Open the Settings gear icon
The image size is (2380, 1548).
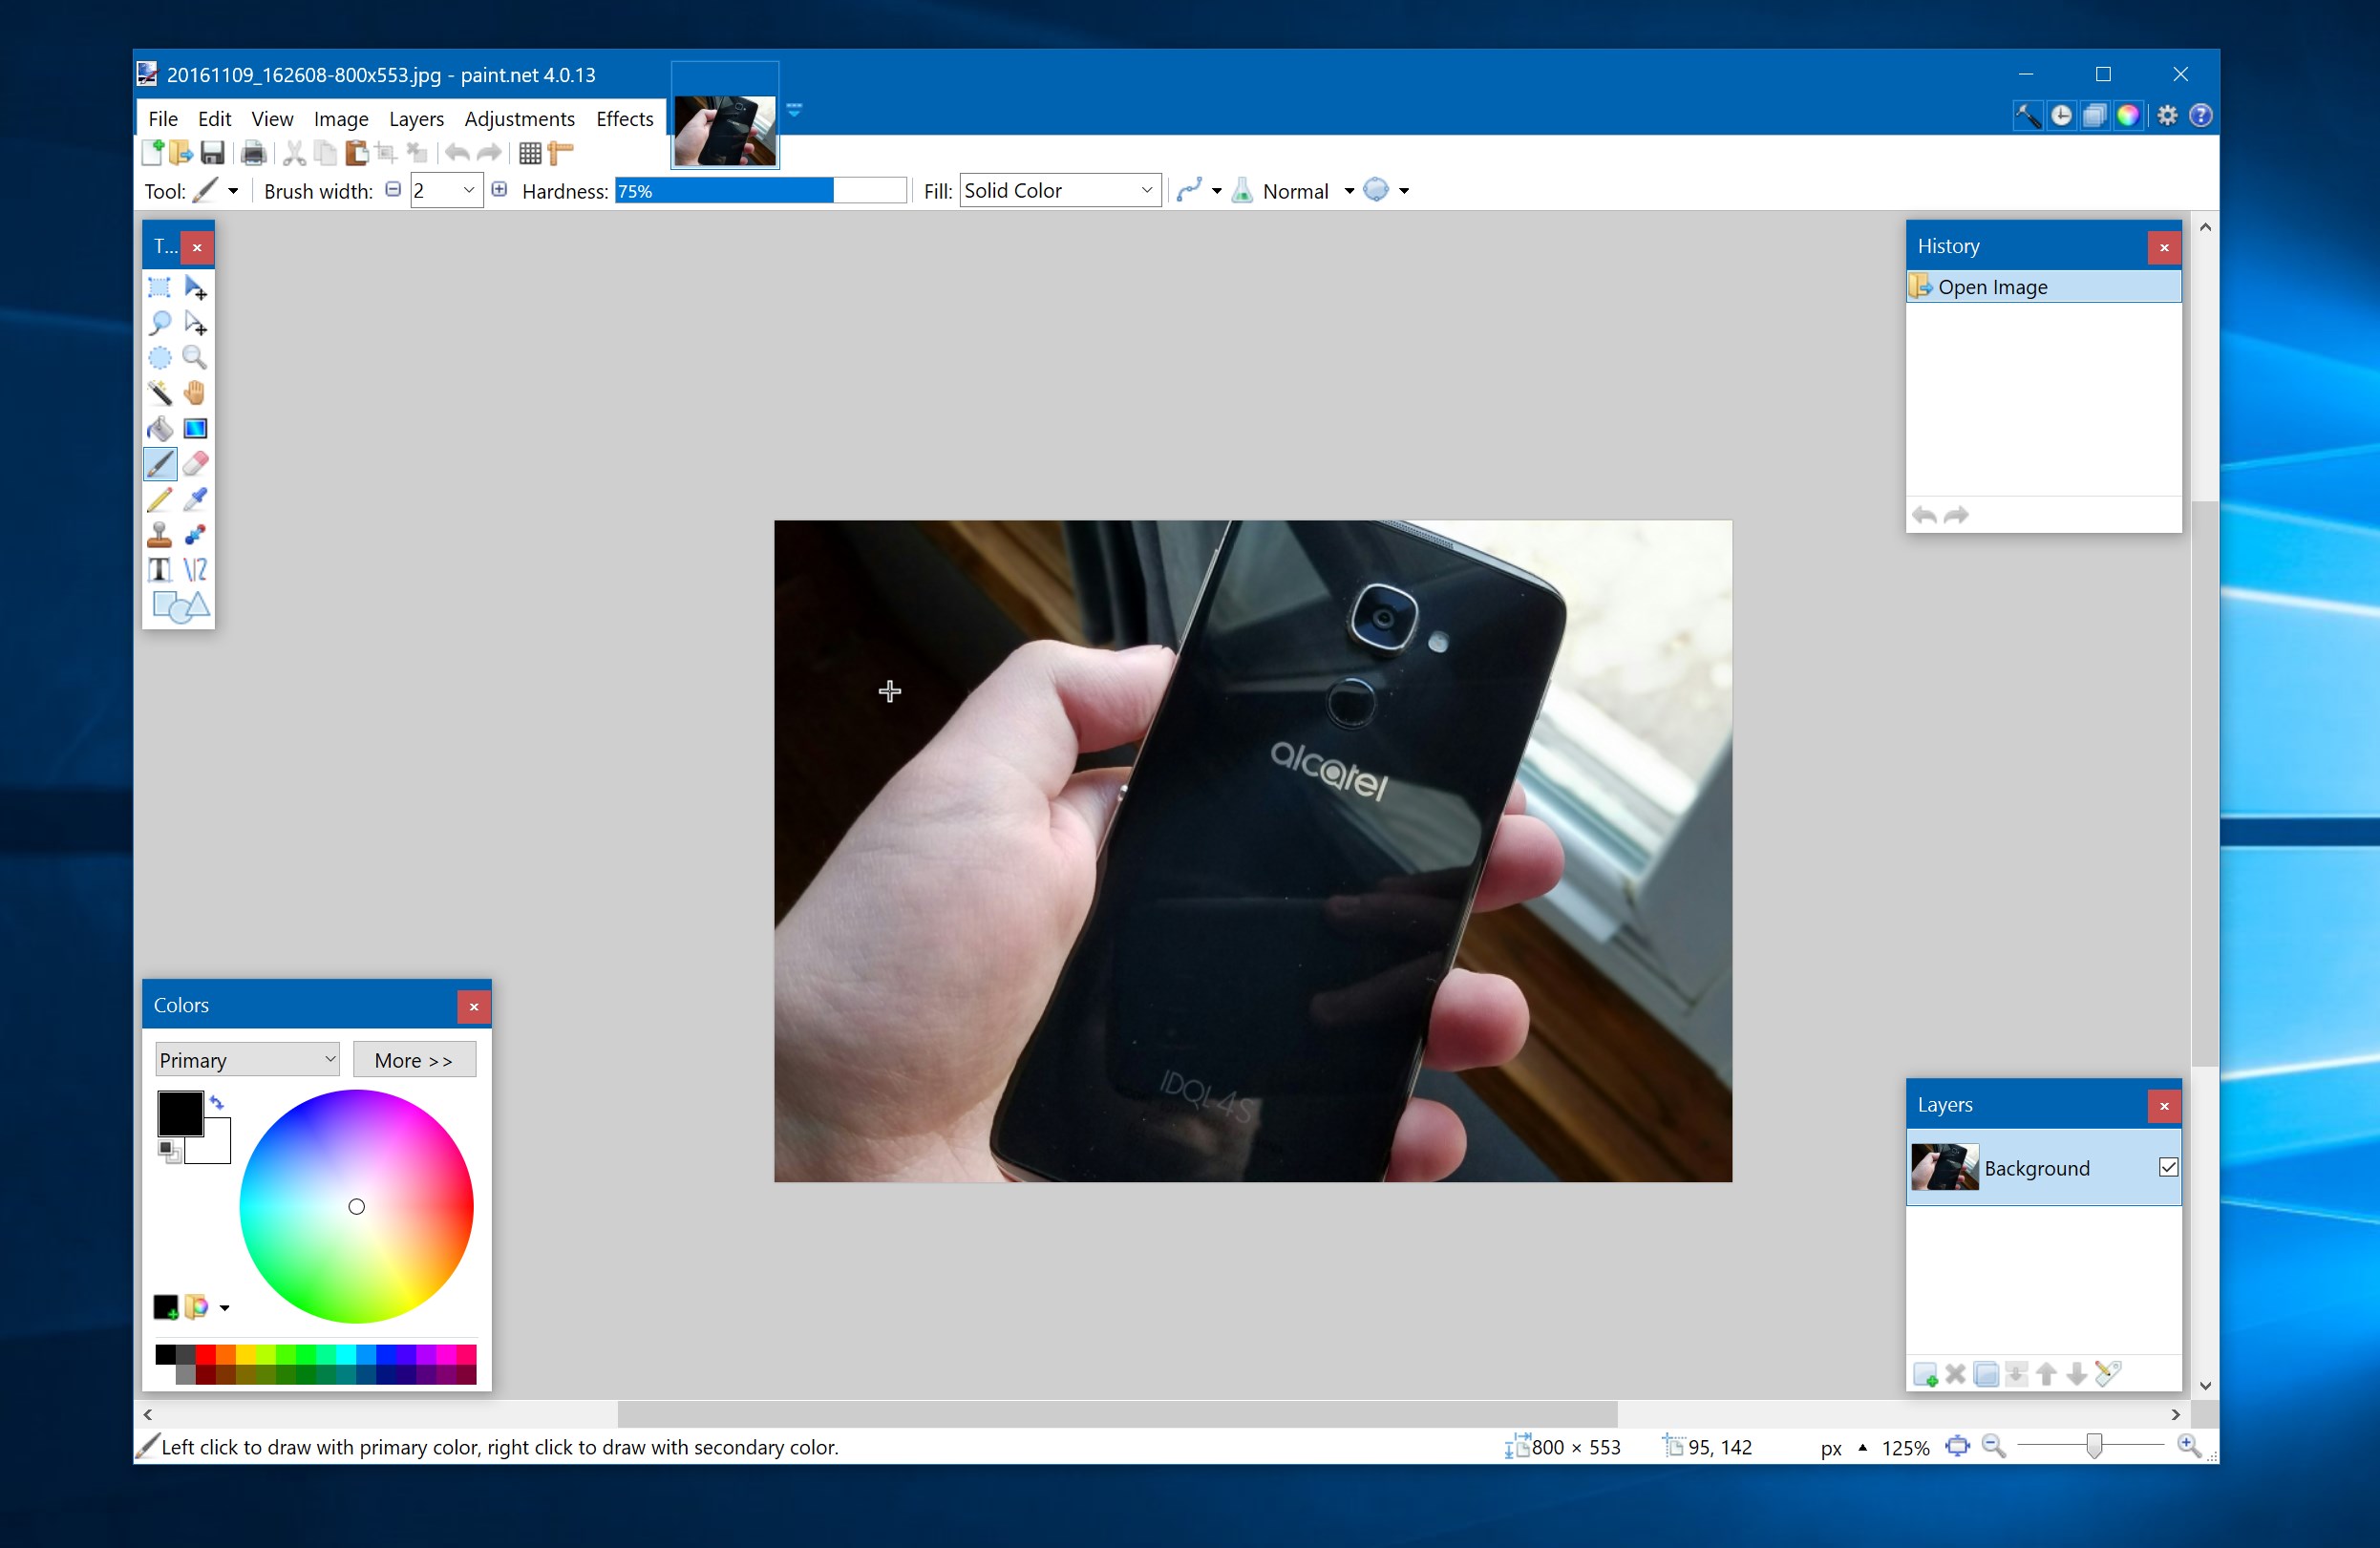point(2167,116)
